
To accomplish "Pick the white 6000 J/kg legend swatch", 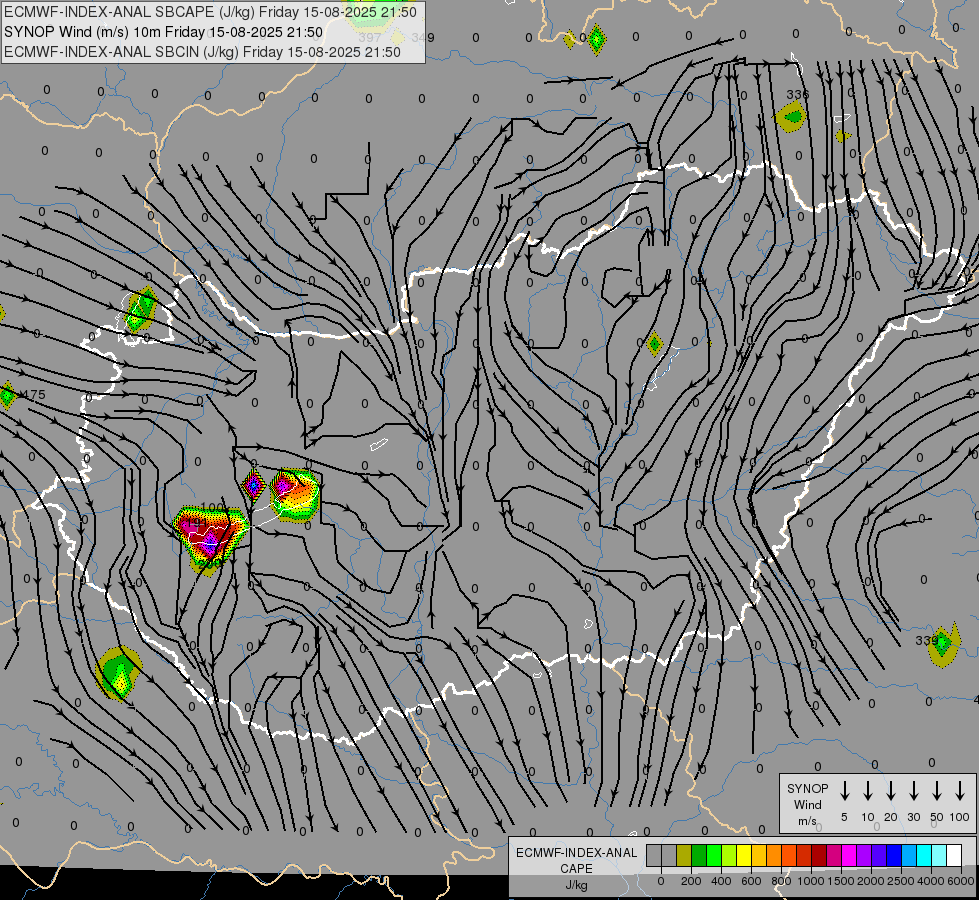I will coord(953,856).
